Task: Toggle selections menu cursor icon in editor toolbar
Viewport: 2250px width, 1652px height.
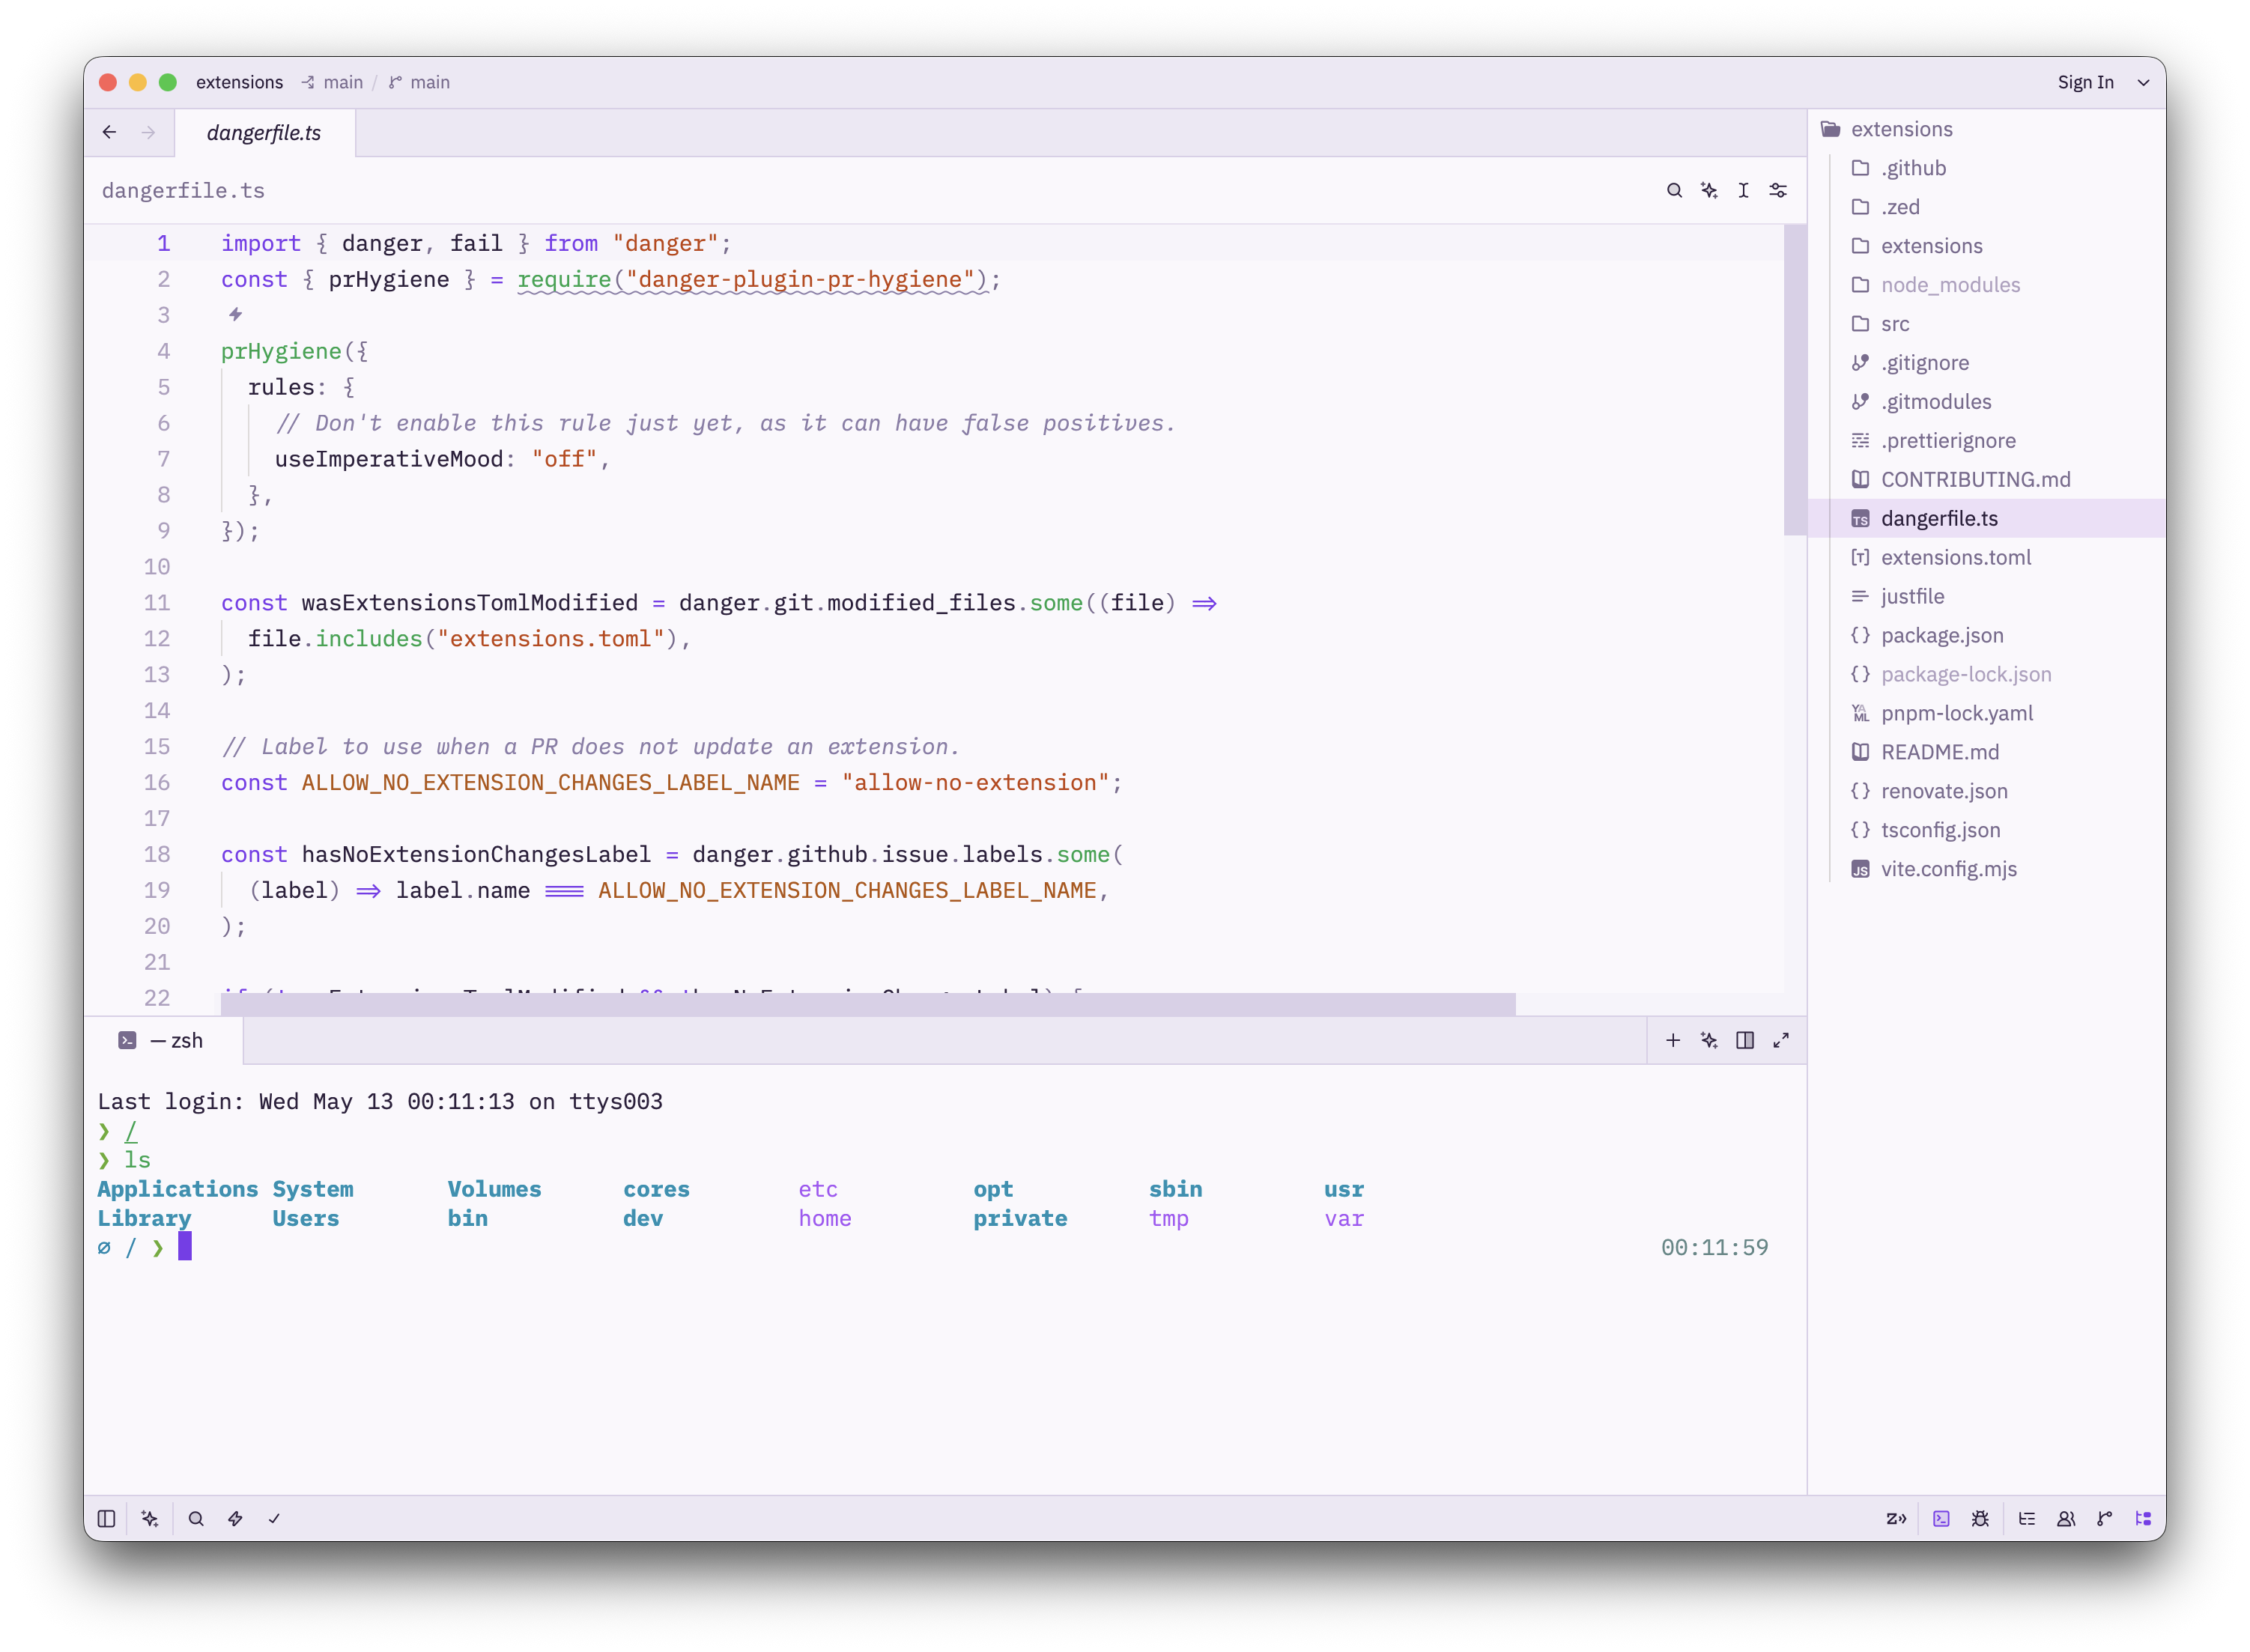Action: (x=1743, y=190)
